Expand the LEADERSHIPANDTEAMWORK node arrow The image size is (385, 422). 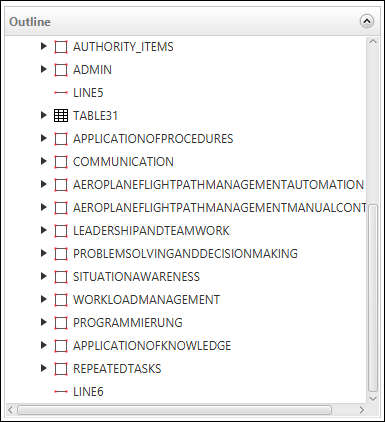43,230
